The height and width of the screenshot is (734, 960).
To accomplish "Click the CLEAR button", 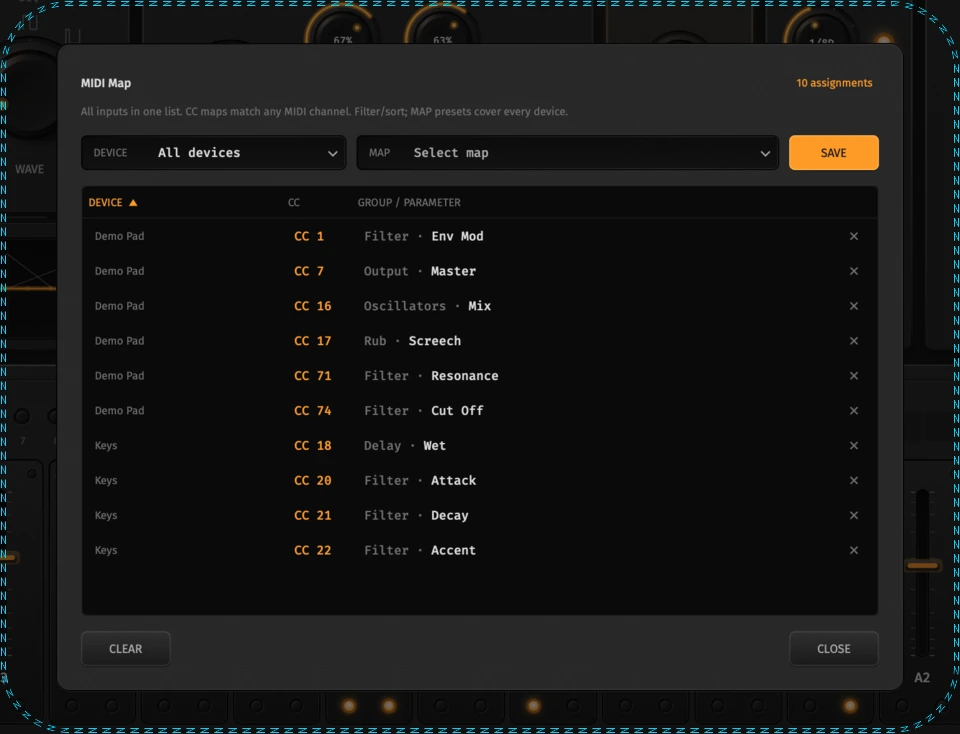I will 126,649.
